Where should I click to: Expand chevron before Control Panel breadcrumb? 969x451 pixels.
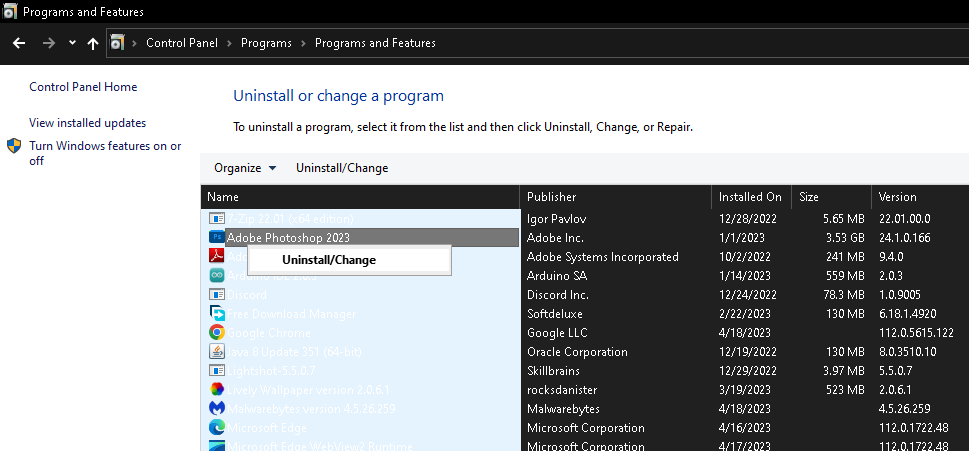click(x=134, y=43)
